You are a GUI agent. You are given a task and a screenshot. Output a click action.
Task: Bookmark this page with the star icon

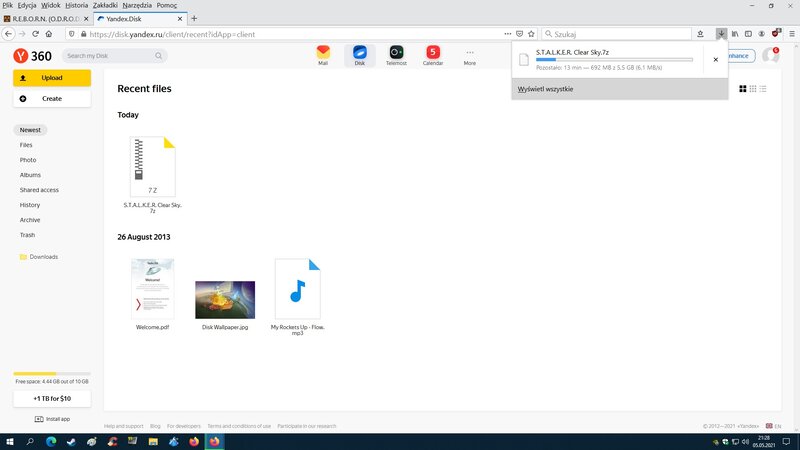click(531, 34)
